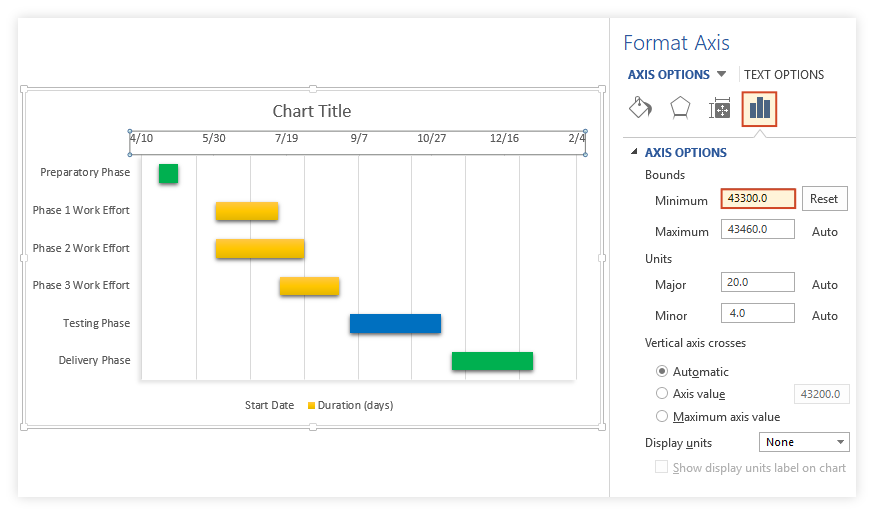
Task: Click the Testing Phase category label
Action: tap(96, 323)
